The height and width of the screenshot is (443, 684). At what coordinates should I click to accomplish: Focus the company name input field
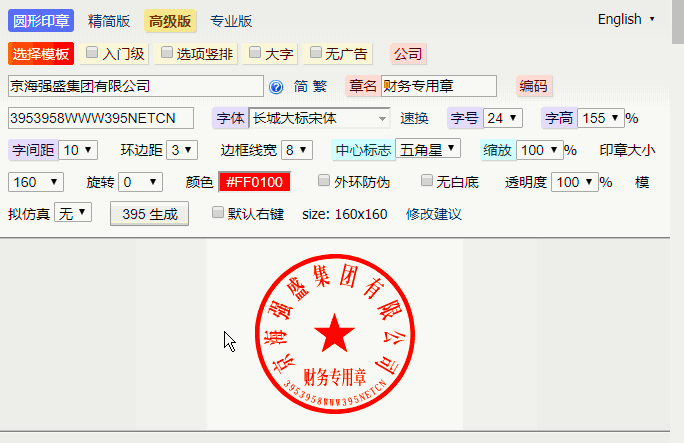(x=136, y=86)
